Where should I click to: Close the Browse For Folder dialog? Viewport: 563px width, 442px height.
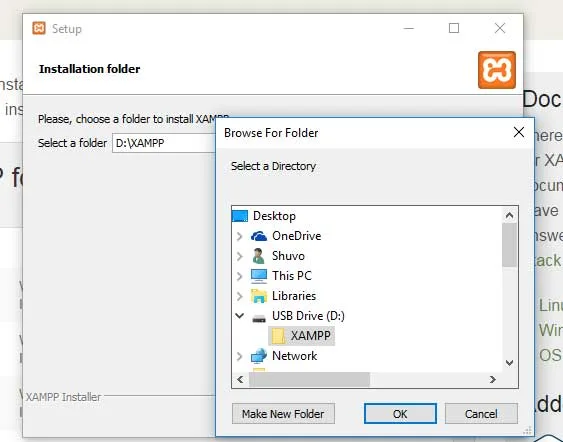click(519, 132)
